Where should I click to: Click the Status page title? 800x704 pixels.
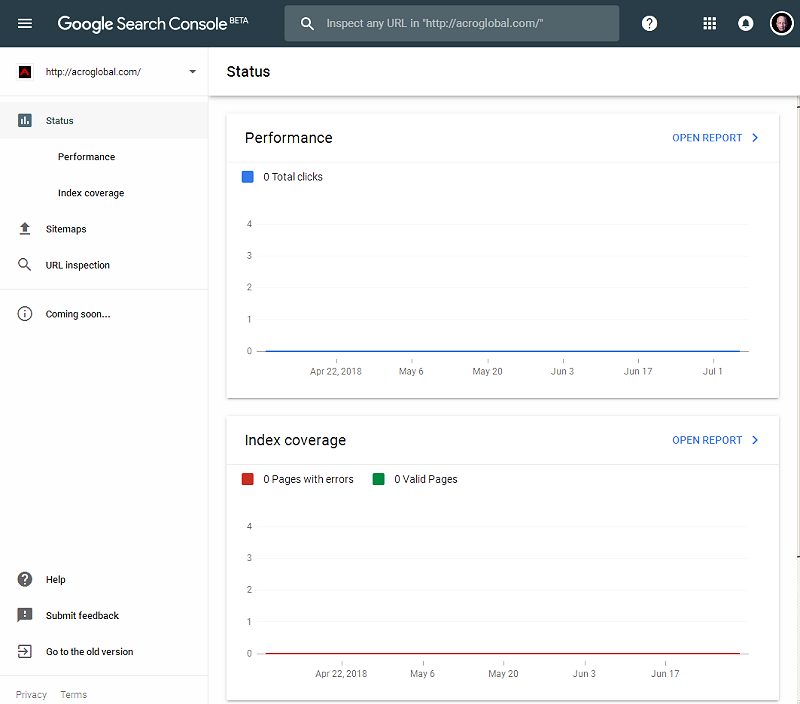[x=248, y=72]
